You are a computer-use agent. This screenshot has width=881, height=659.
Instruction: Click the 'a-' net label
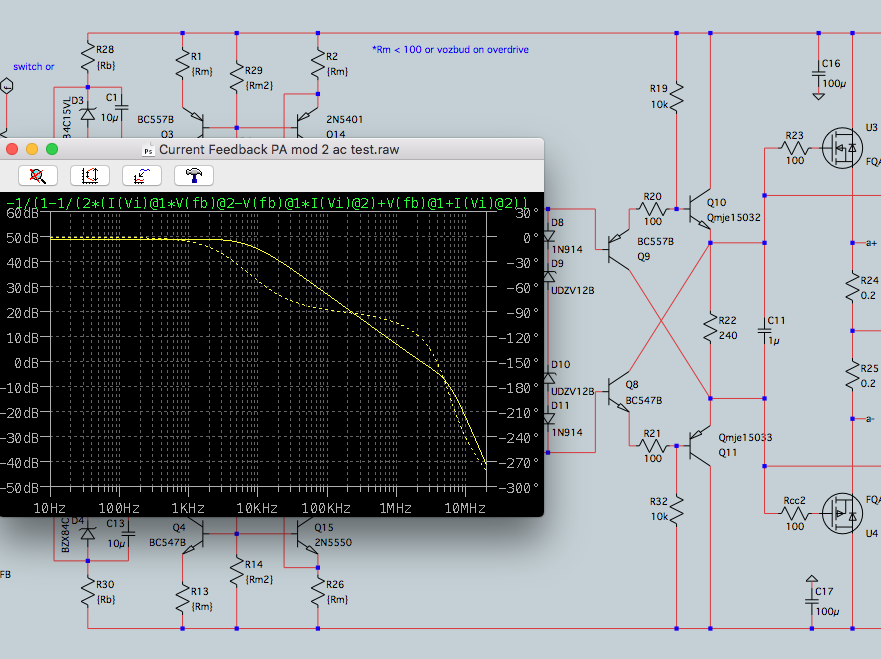(870, 419)
